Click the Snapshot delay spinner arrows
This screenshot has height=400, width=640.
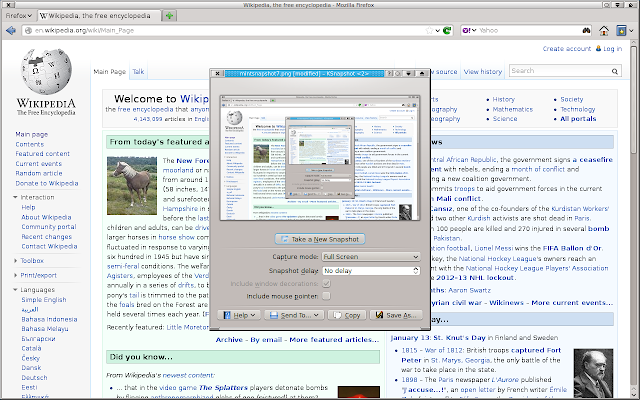pyautogui.click(x=416, y=271)
